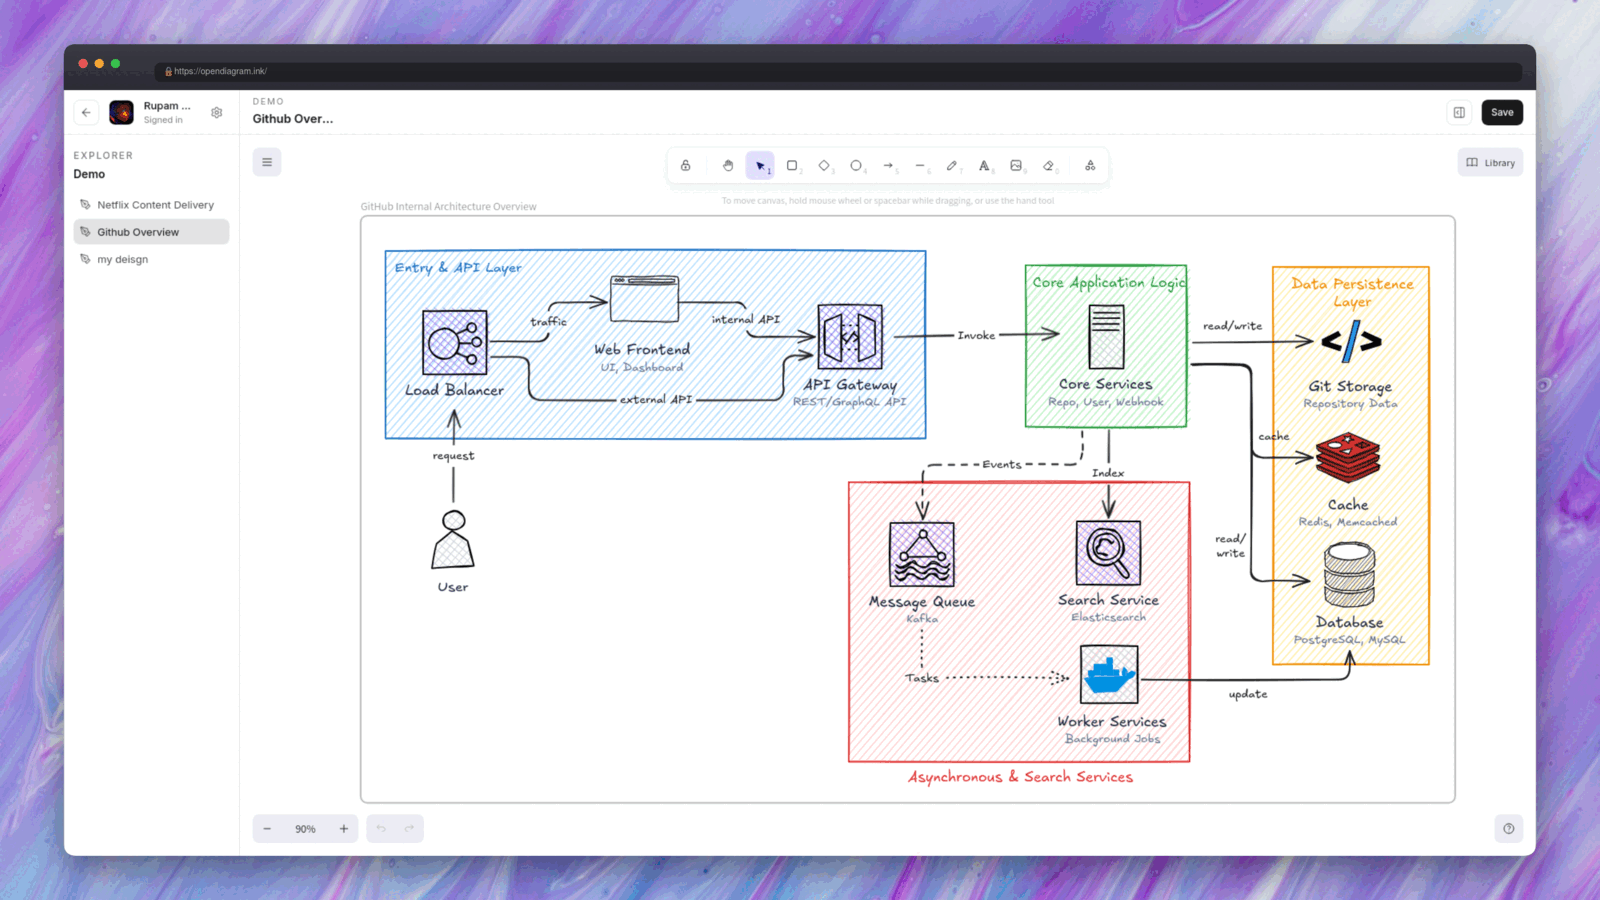Open the Github Overview diagram

[x=152, y=232]
